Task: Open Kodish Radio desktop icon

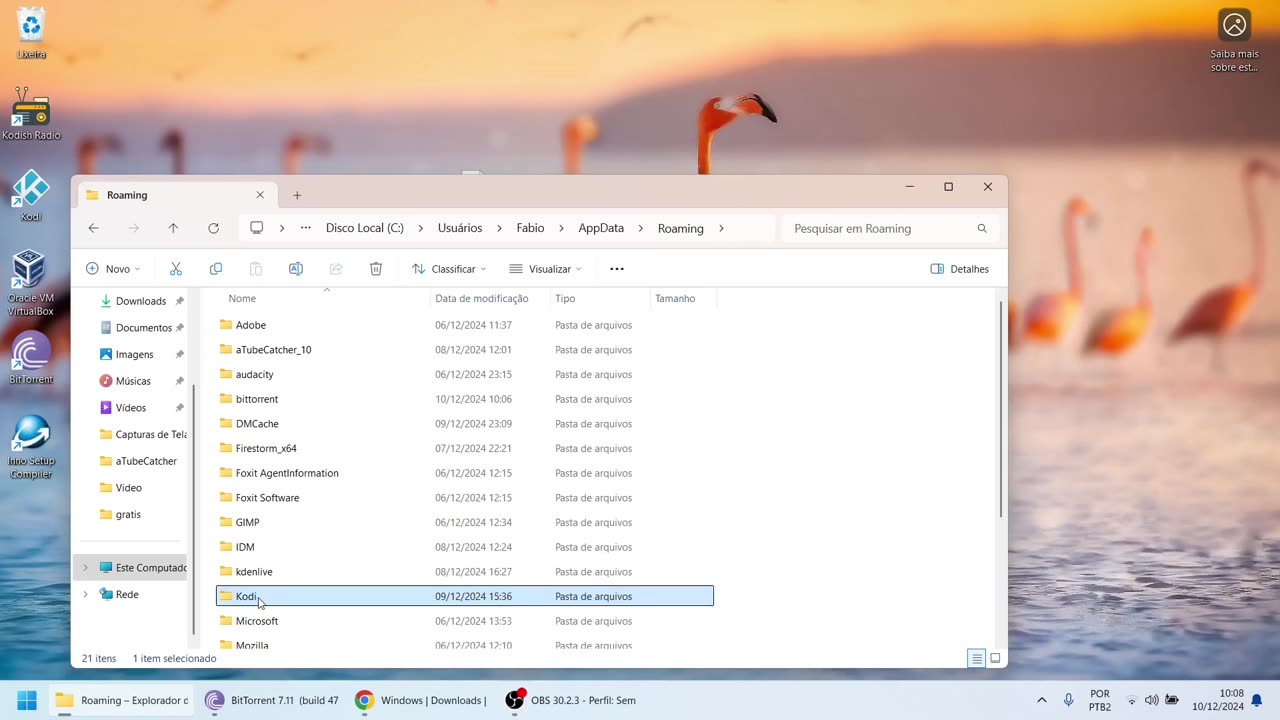Action: (x=31, y=113)
